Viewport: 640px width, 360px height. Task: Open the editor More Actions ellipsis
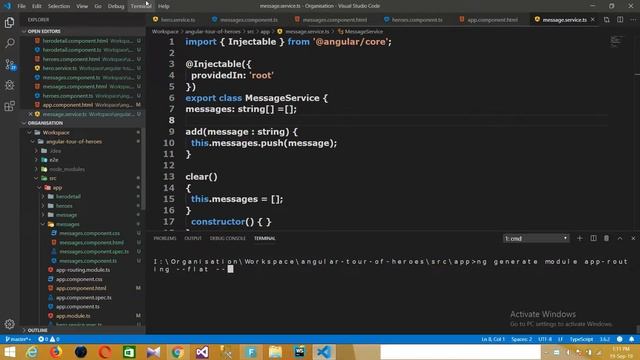pyautogui.click(x=633, y=20)
